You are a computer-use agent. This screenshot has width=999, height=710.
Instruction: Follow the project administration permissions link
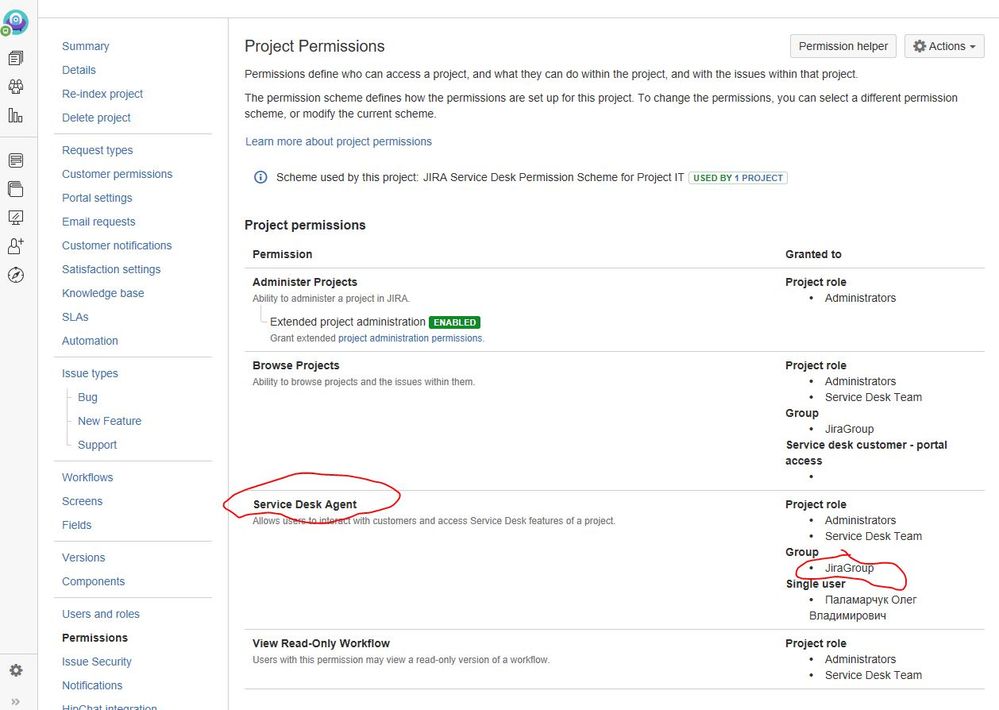(x=410, y=338)
